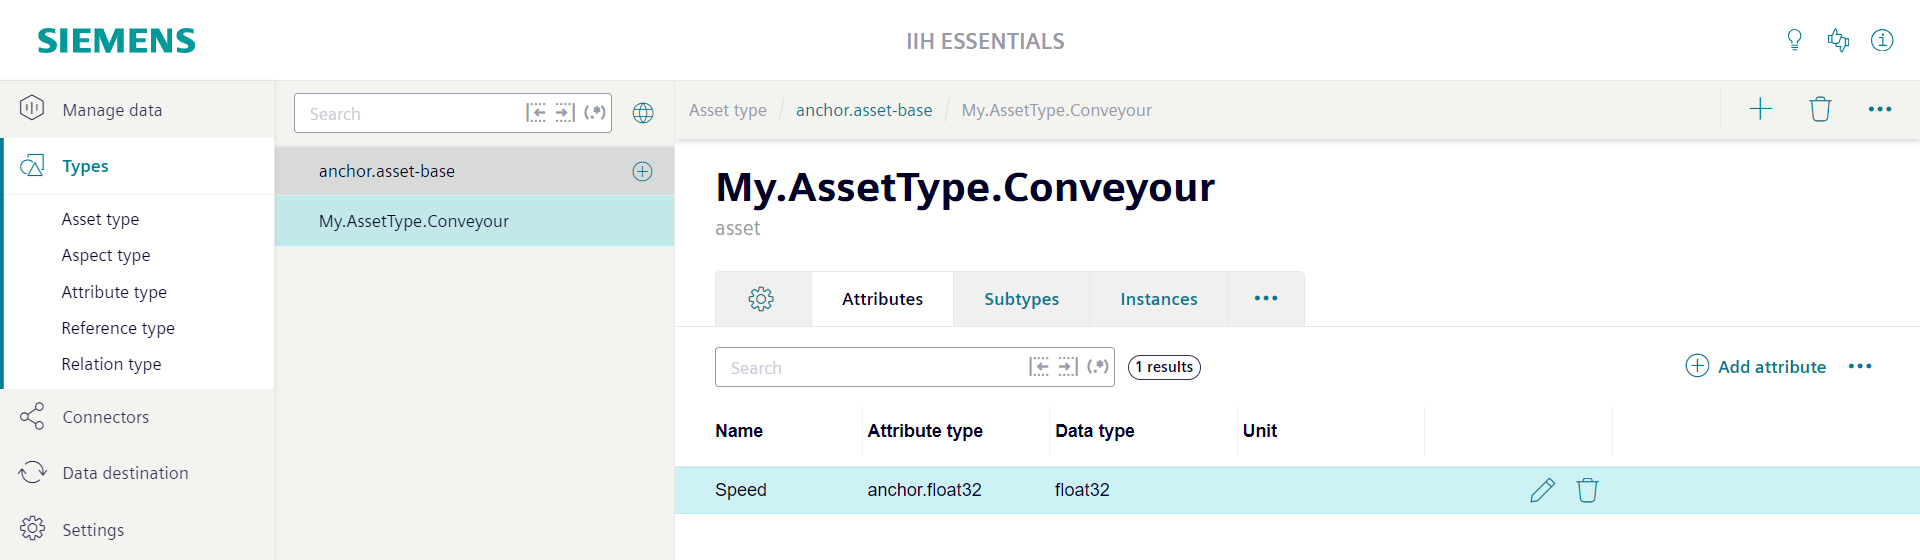Viewport: 1920px width, 560px height.
Task: Open Attribute type submenu entry
Action: click(114, 292)
